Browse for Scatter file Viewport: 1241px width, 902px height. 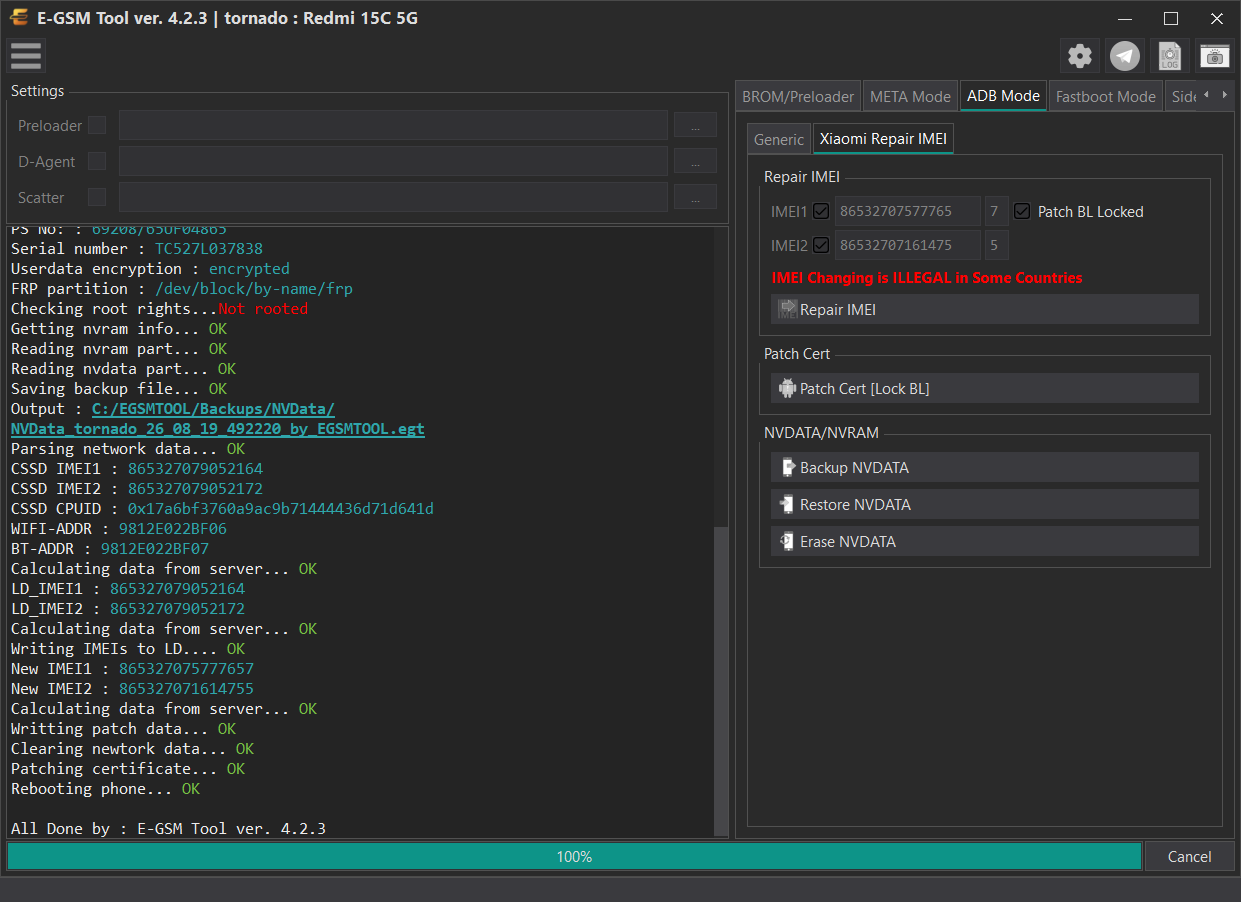tap(695, 197)
